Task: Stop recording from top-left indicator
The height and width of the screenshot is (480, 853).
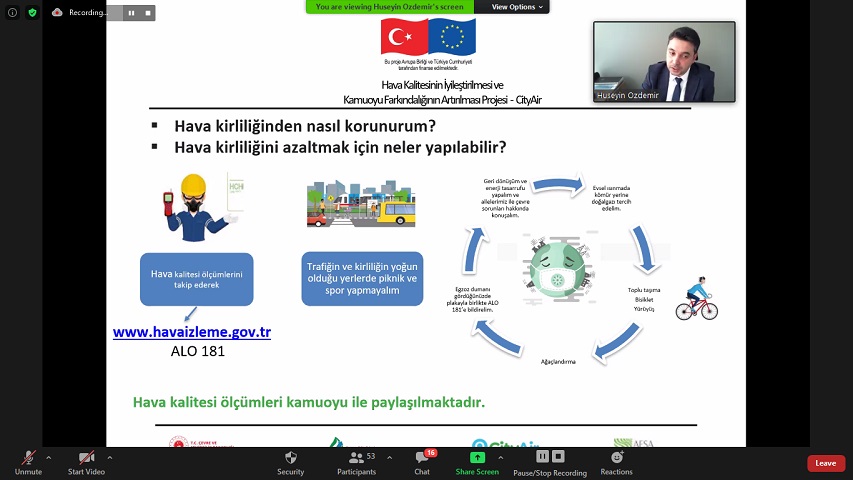Action: 147,13
